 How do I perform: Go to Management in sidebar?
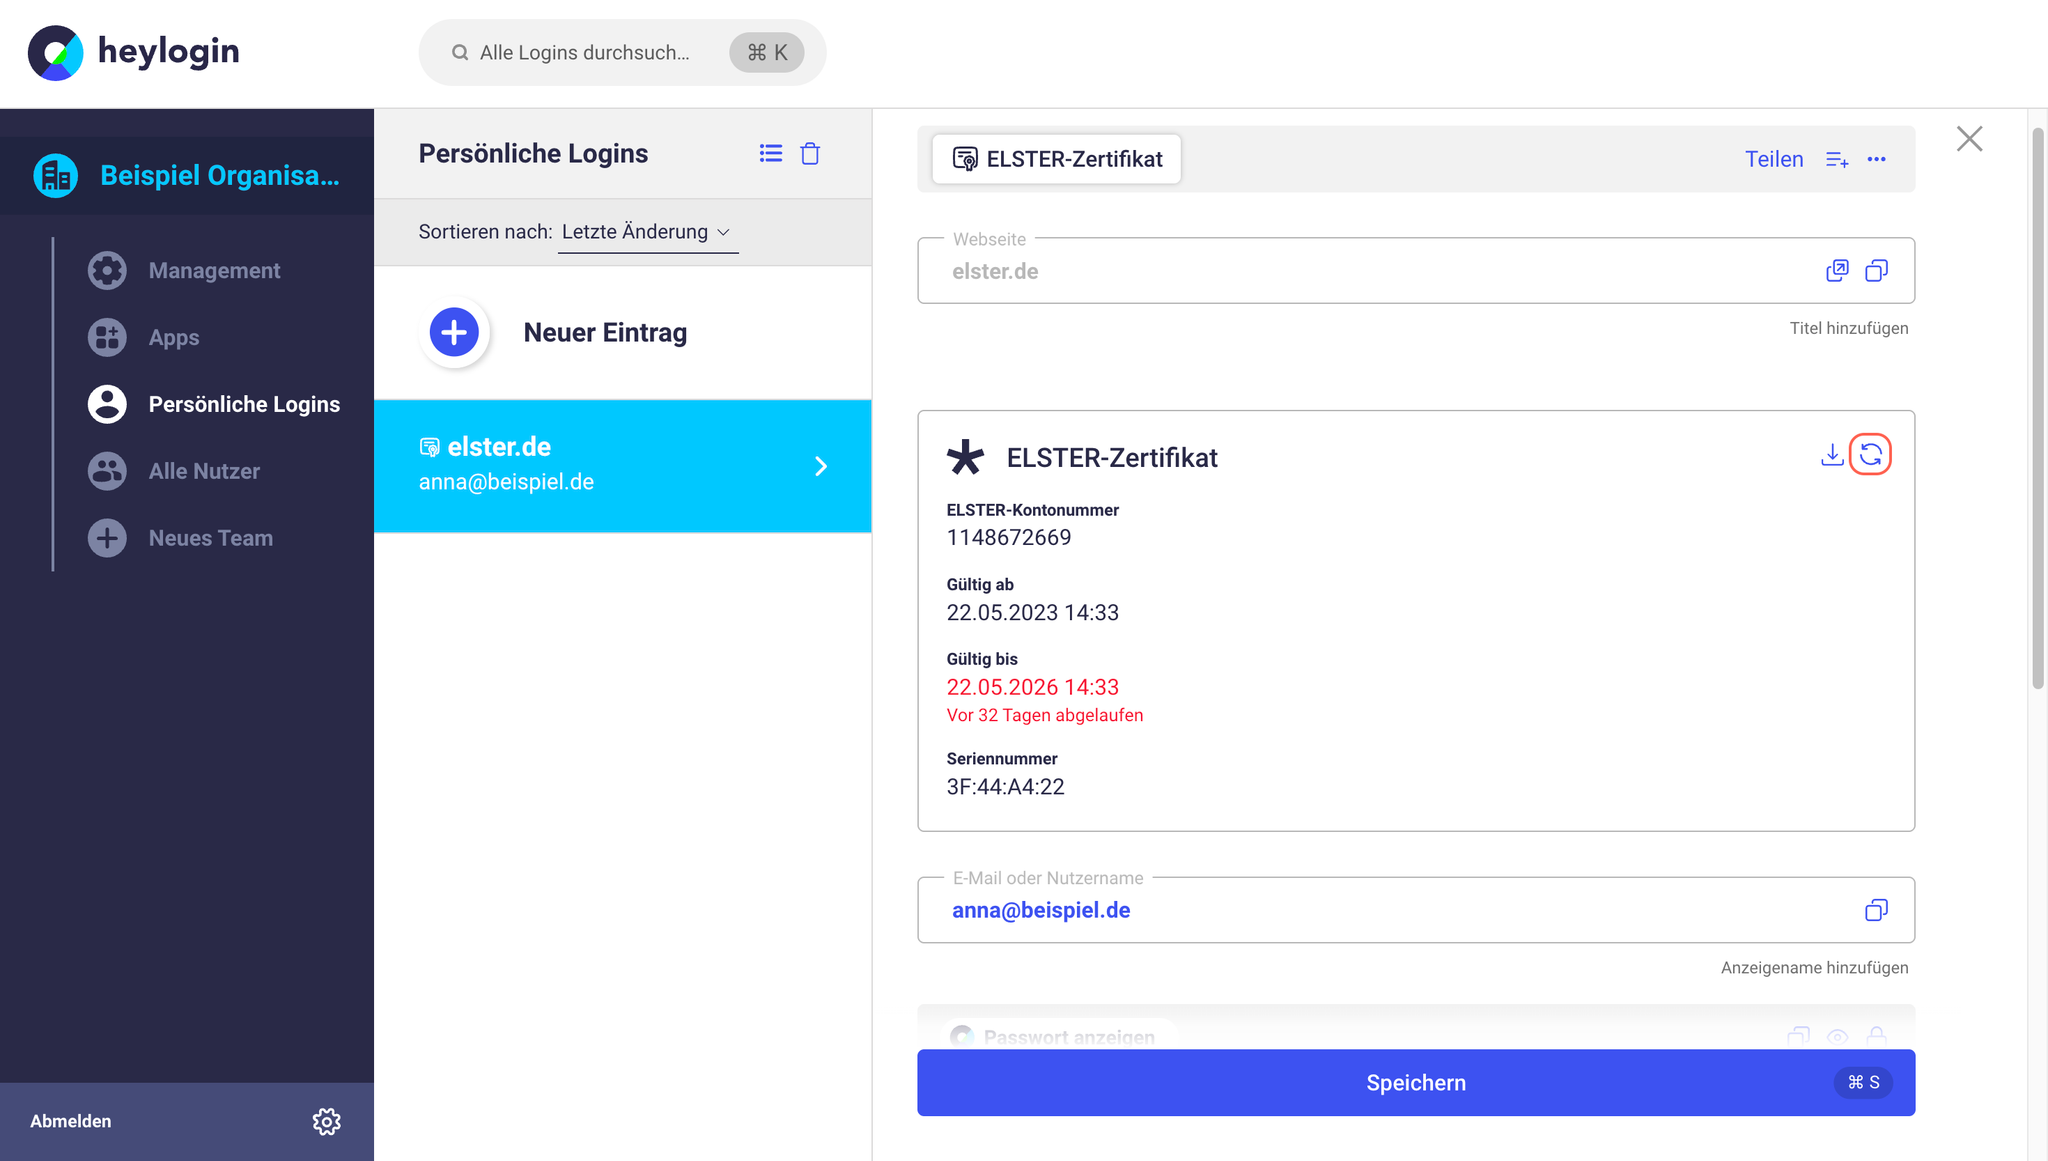click(214, 270)
